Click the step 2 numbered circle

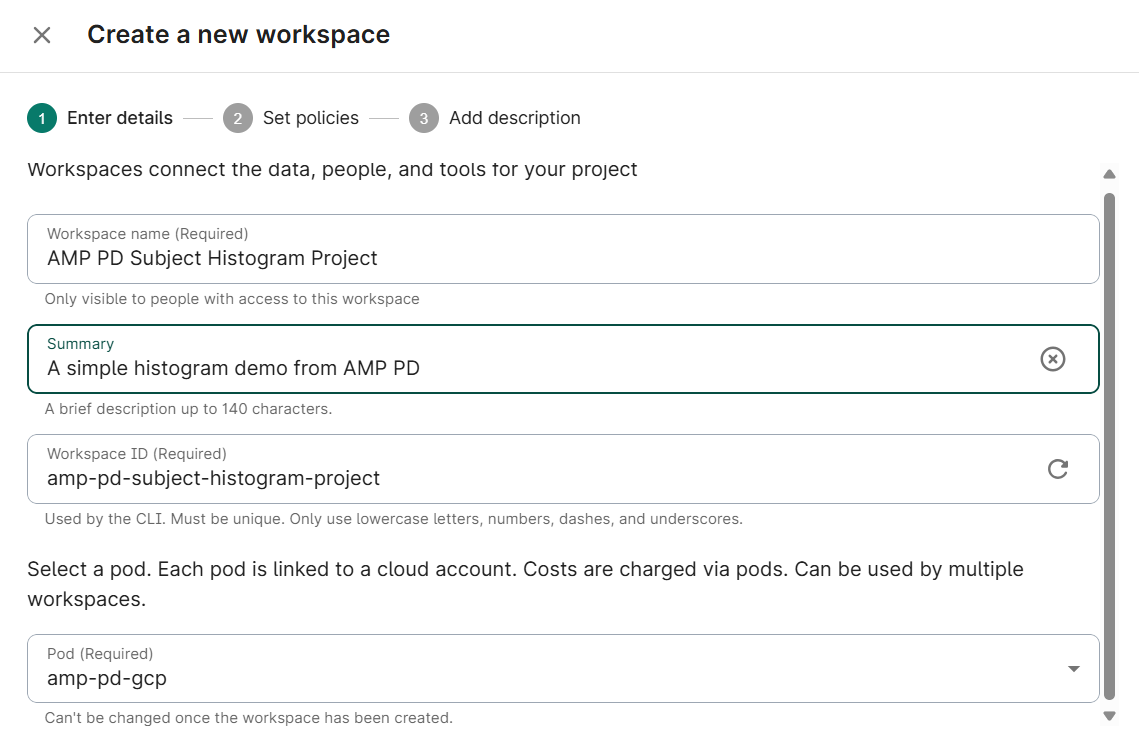click(x=237, y=118)
